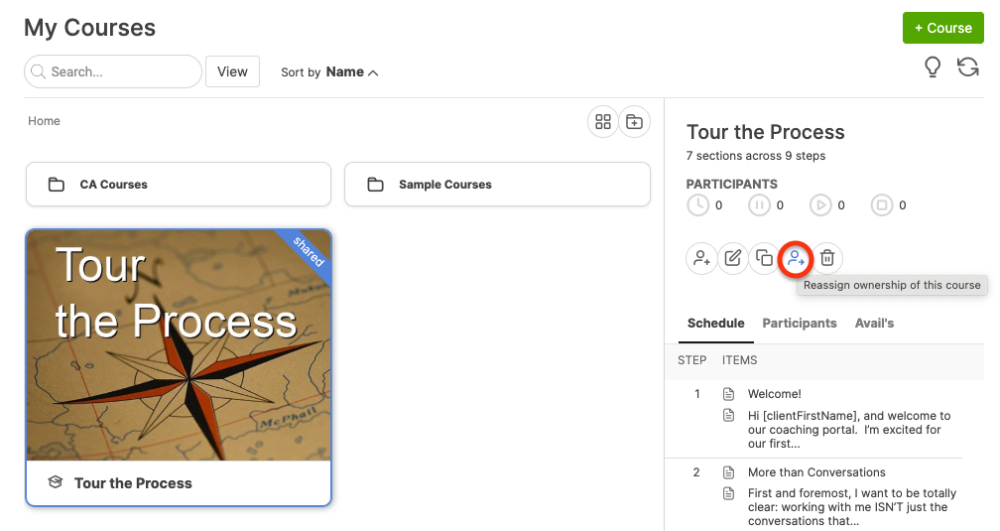Select the Schedule tab

point(716,323)
